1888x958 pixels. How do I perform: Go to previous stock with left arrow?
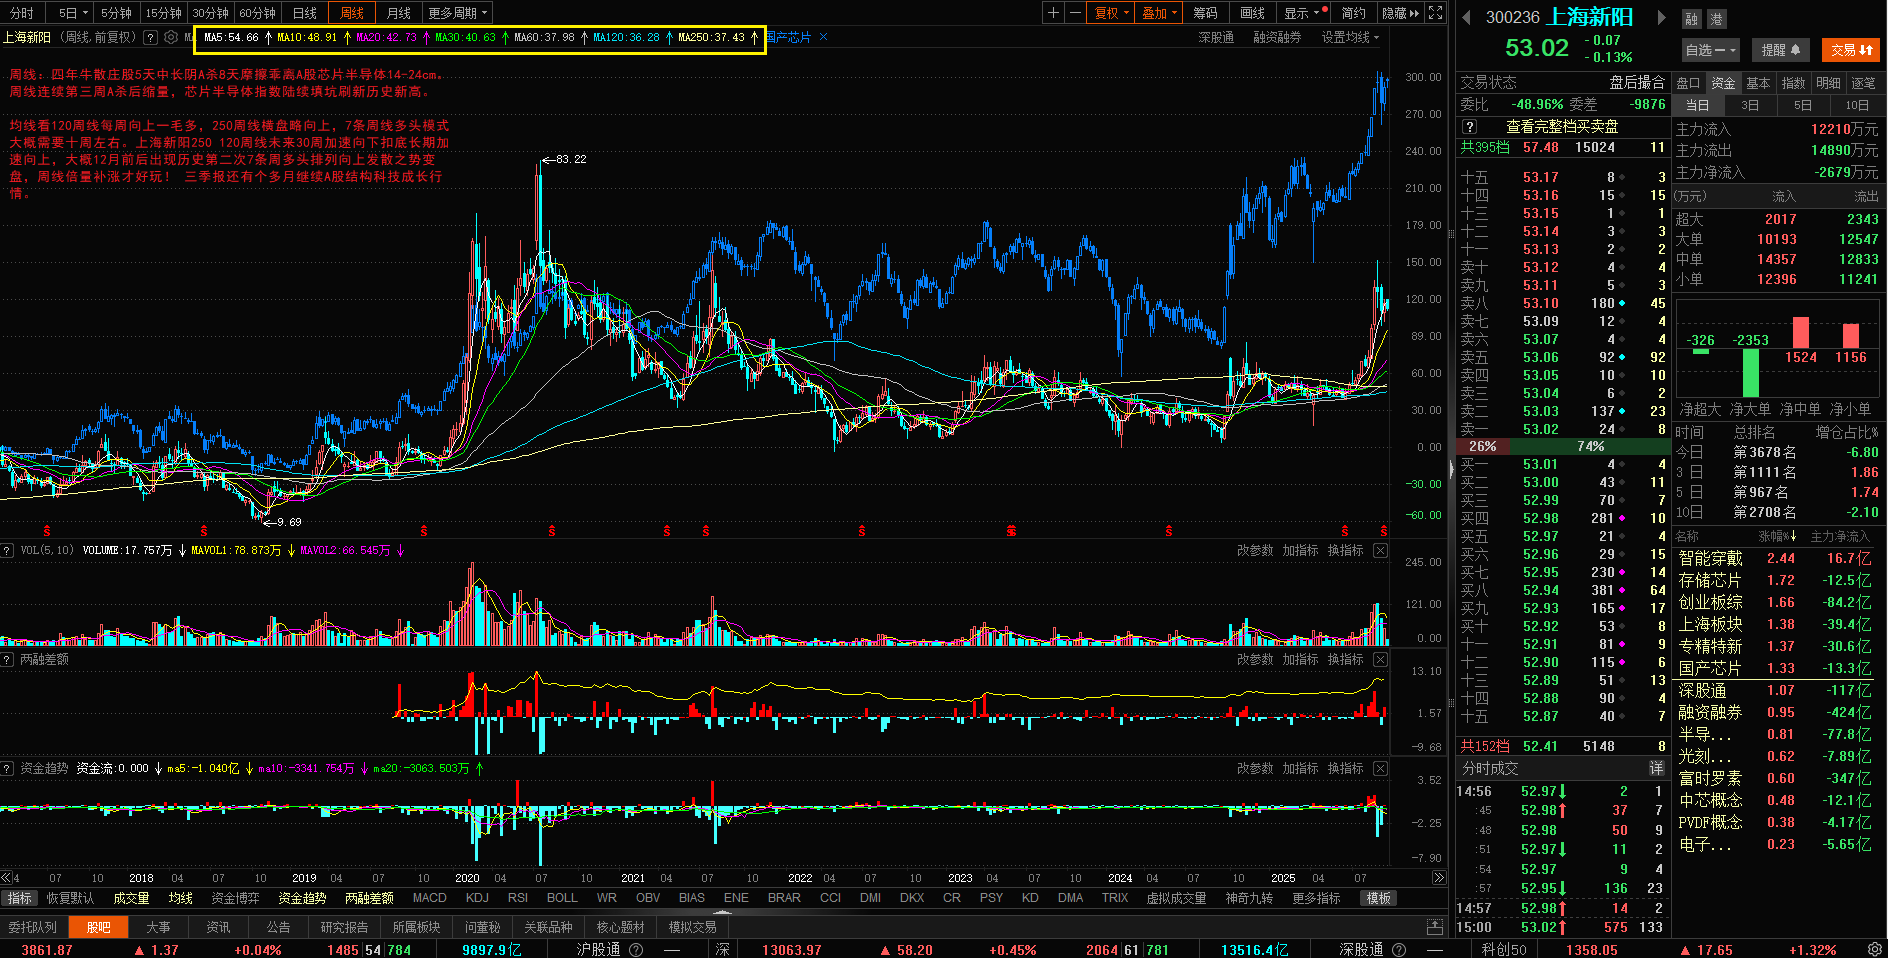click(x=1467, y=17)
